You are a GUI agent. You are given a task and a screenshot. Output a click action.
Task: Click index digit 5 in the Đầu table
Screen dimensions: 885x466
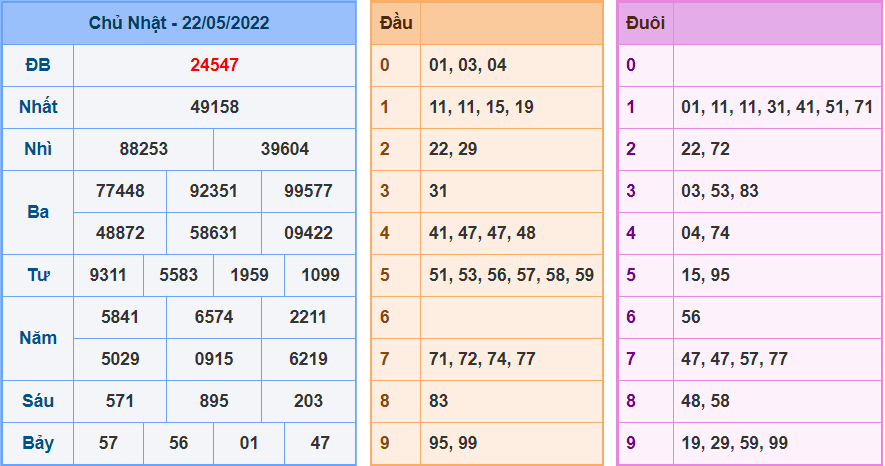[384, 275]
